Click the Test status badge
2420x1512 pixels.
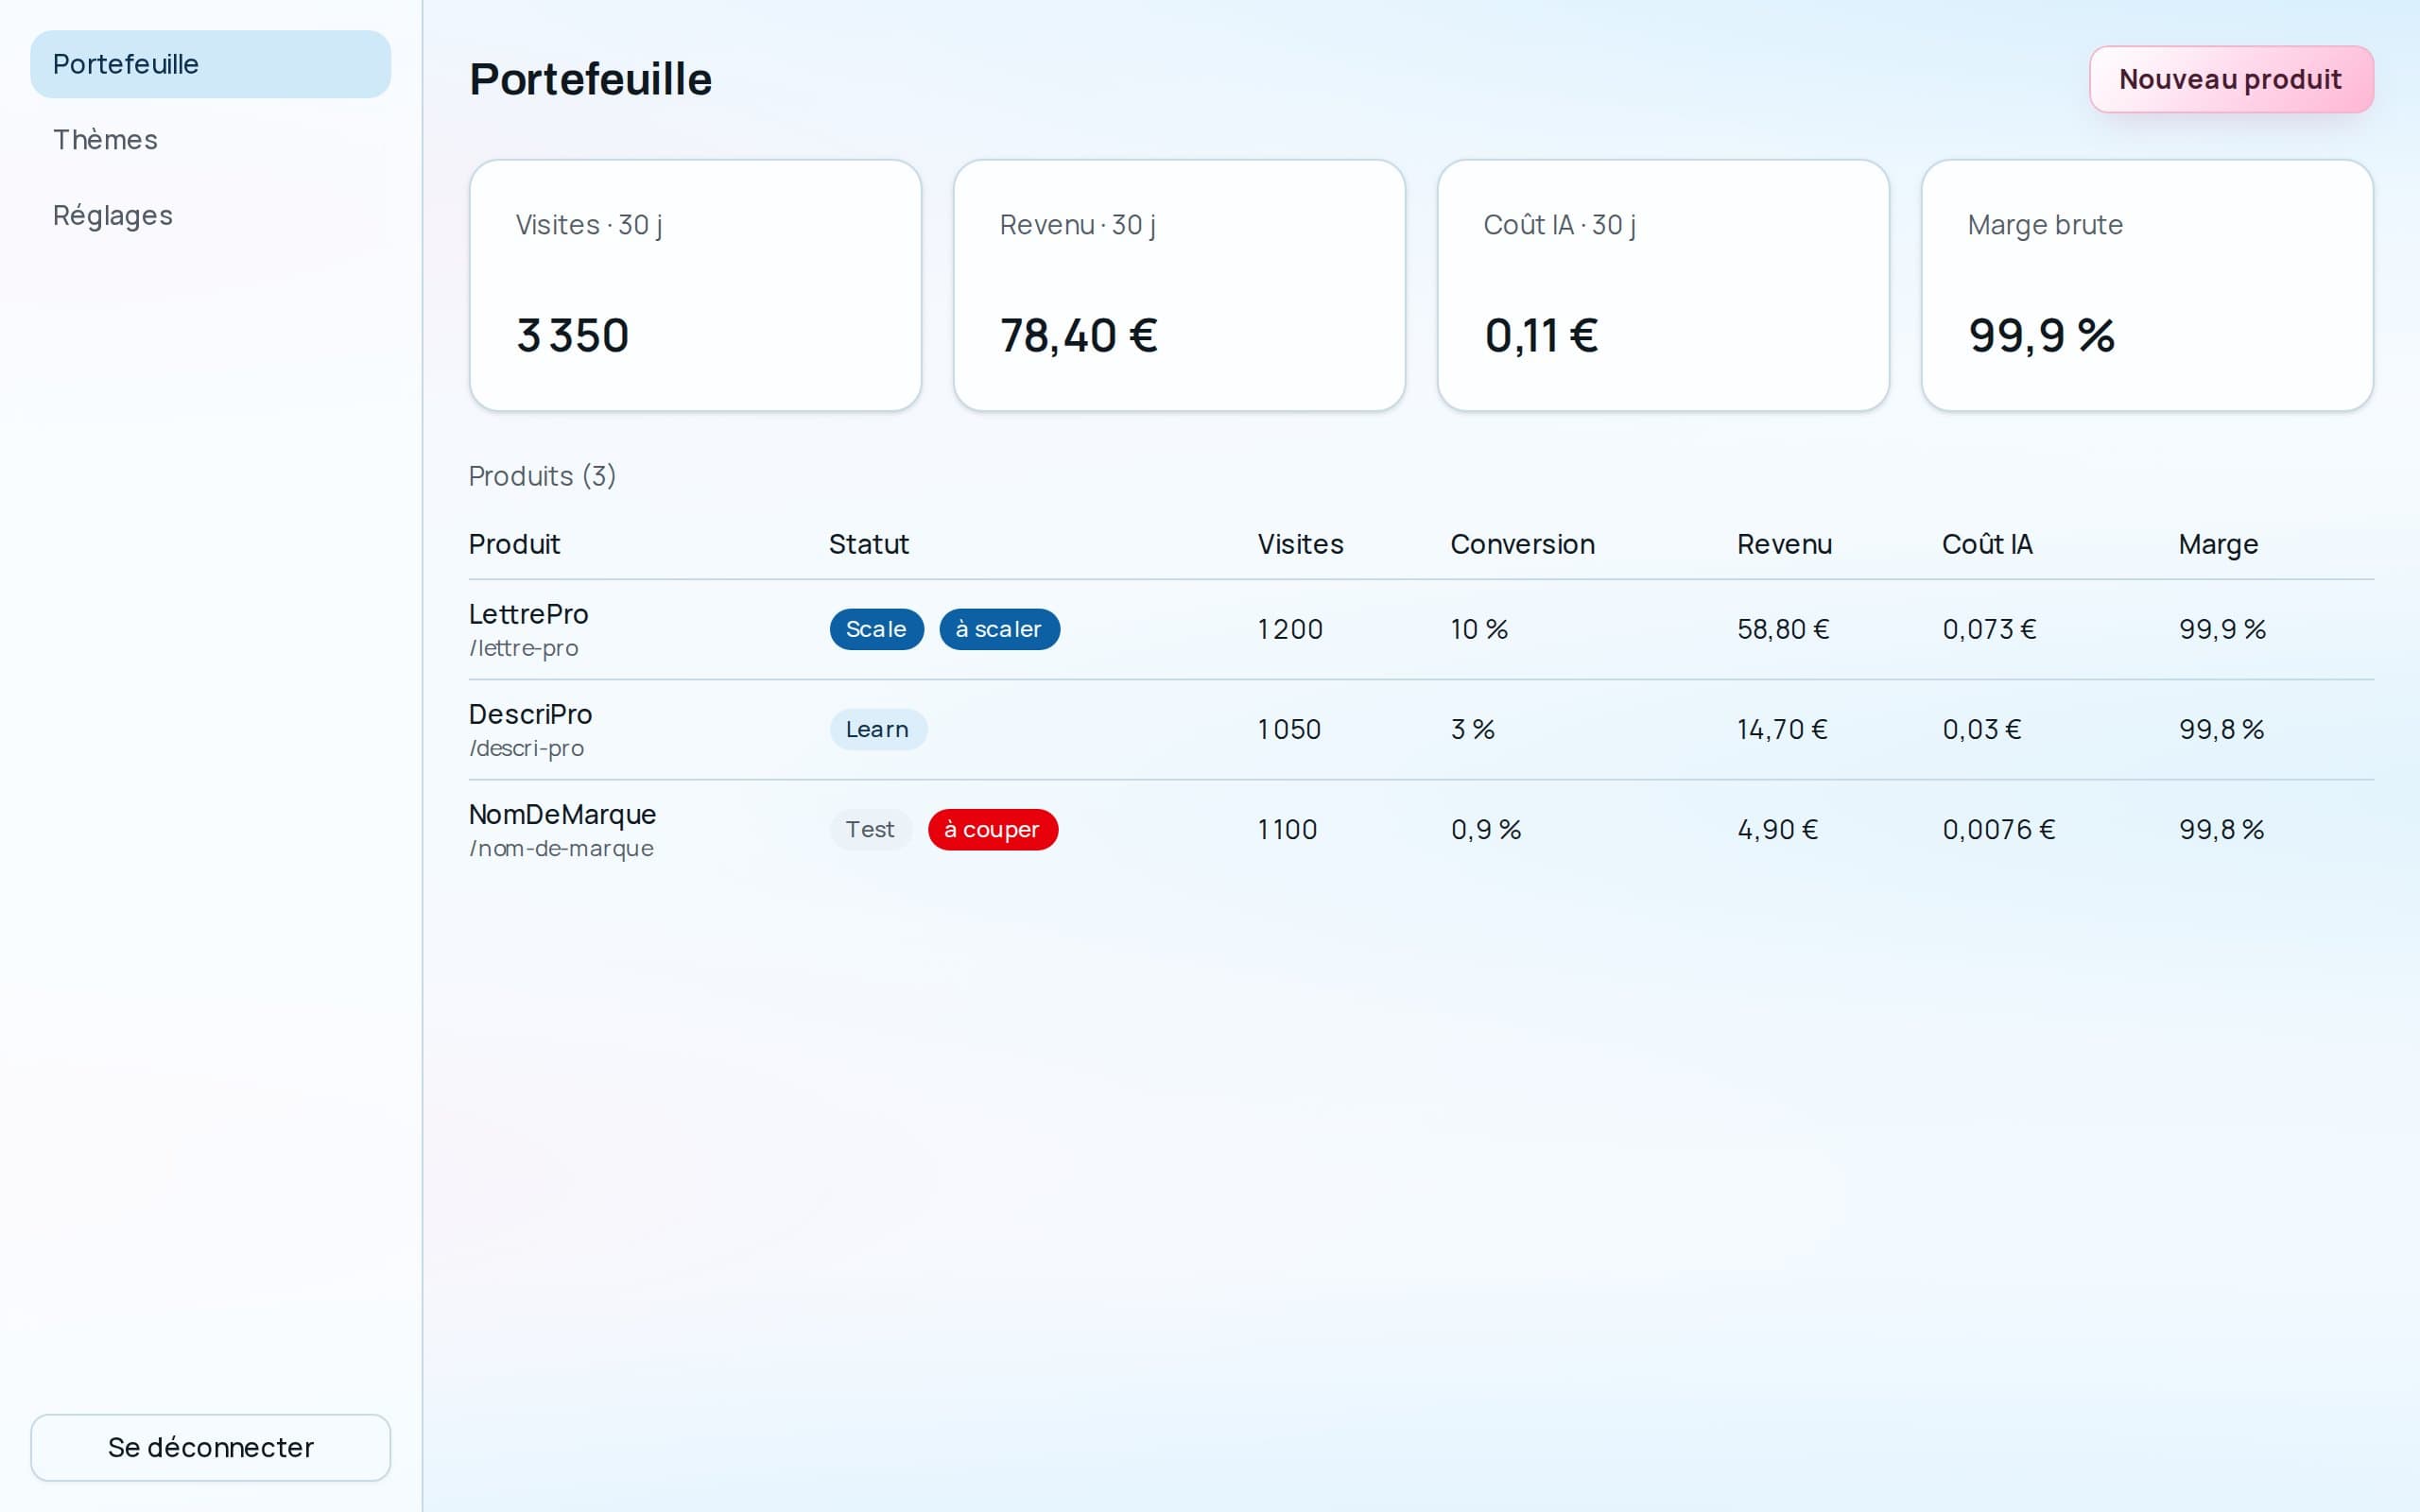pyautogui.click(x=870, y=829)
